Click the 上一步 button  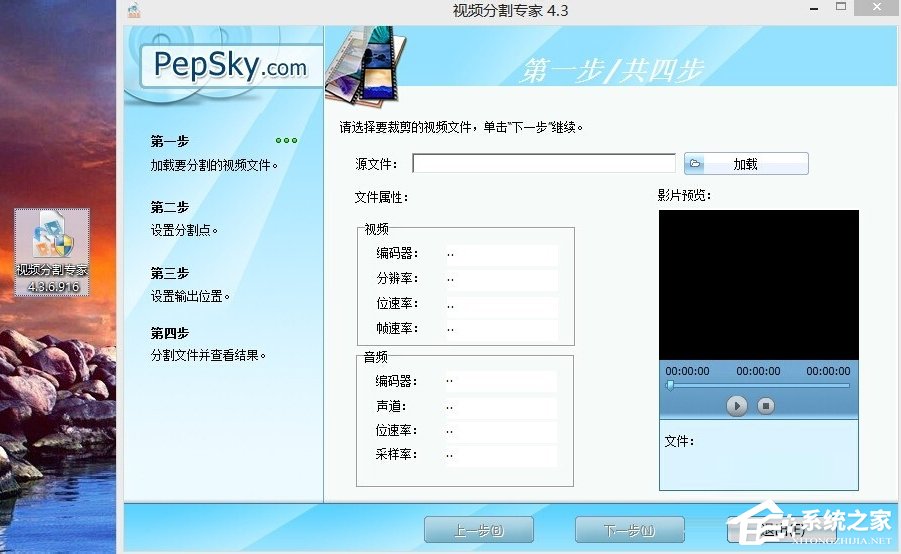click(479, 530)
